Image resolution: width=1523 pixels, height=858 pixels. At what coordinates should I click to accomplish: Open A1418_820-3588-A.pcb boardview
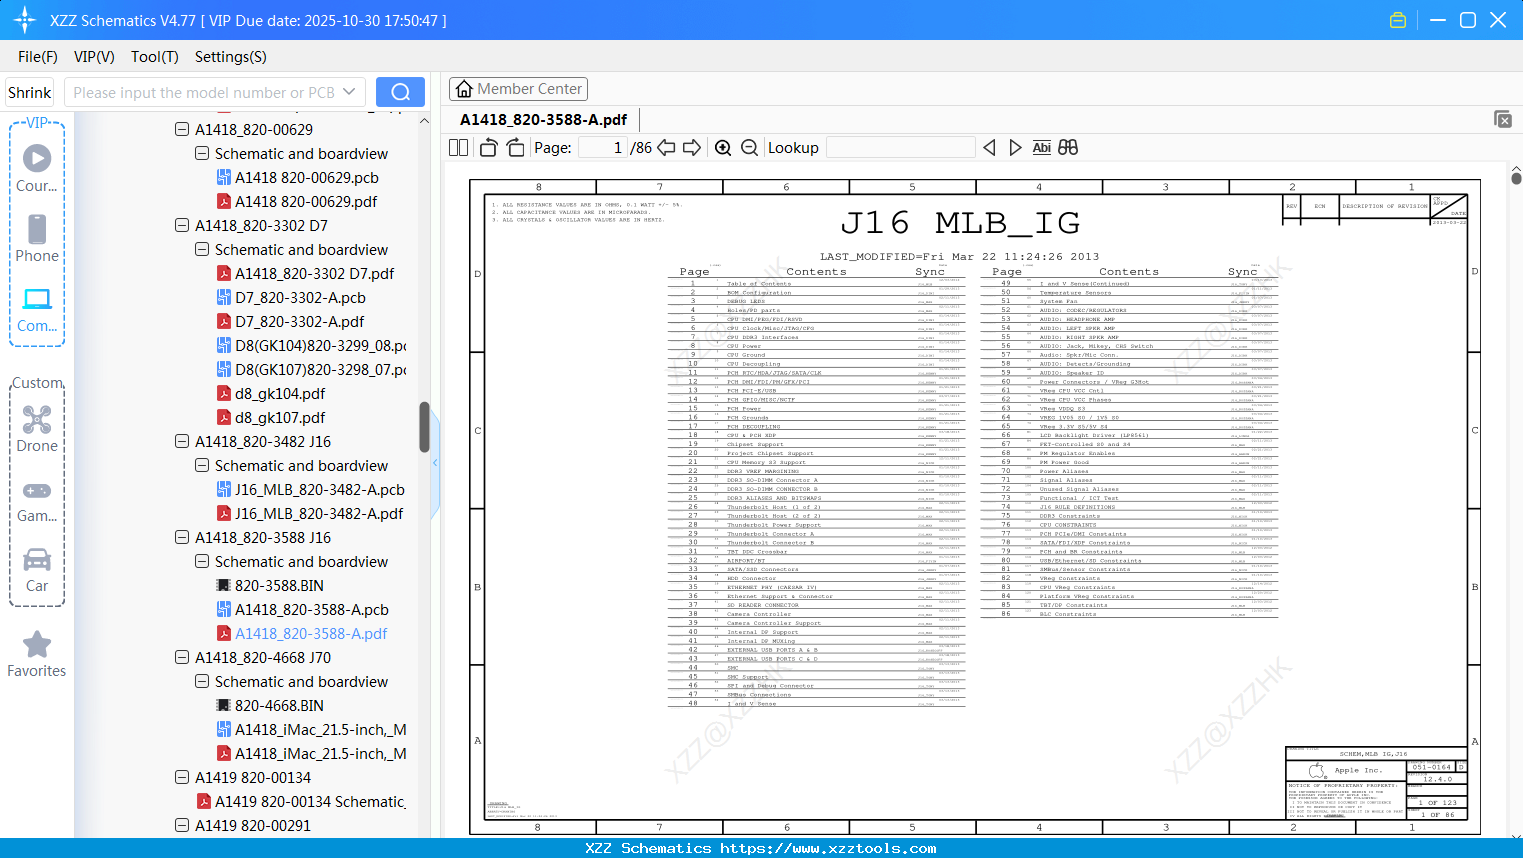pyautogui.click(x=312, y=609)
